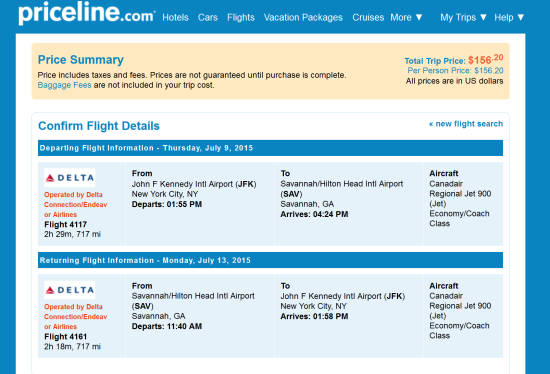Open the Flights page
This screenshot has width=550, height=374.
[241, 18]
